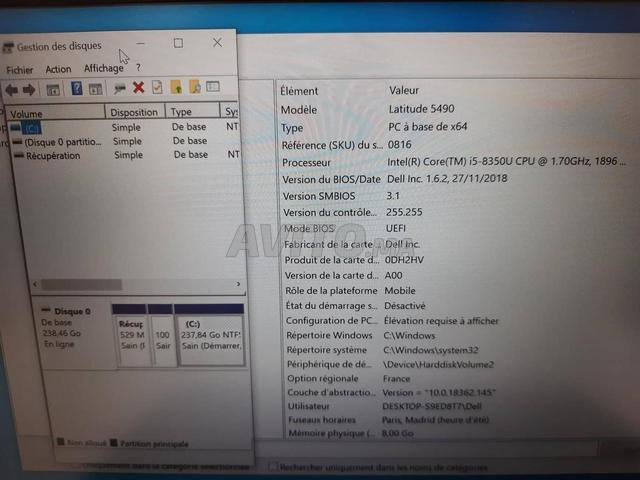
Task: Click the Forward arrow in Disk Management toolbar
Action: tap(29, 90)
